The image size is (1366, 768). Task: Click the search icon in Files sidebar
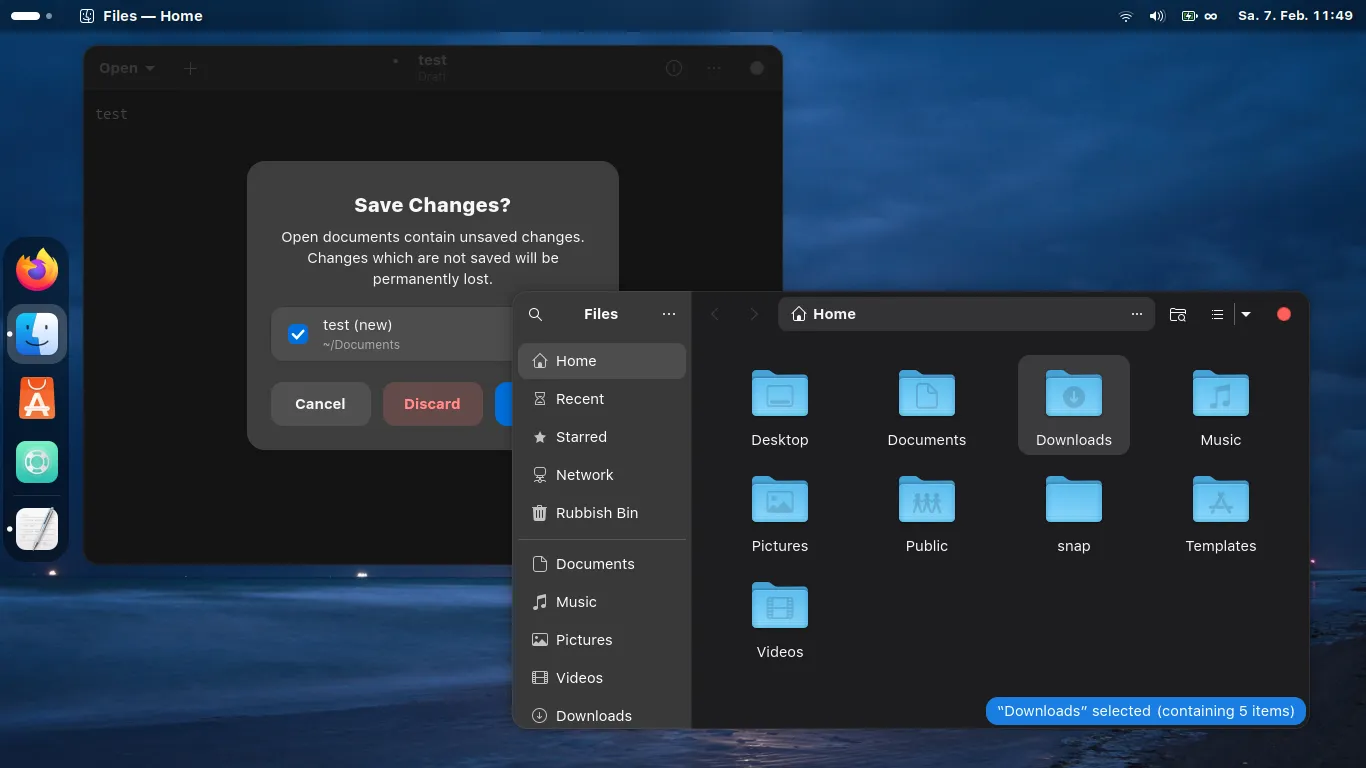[535, 314]
